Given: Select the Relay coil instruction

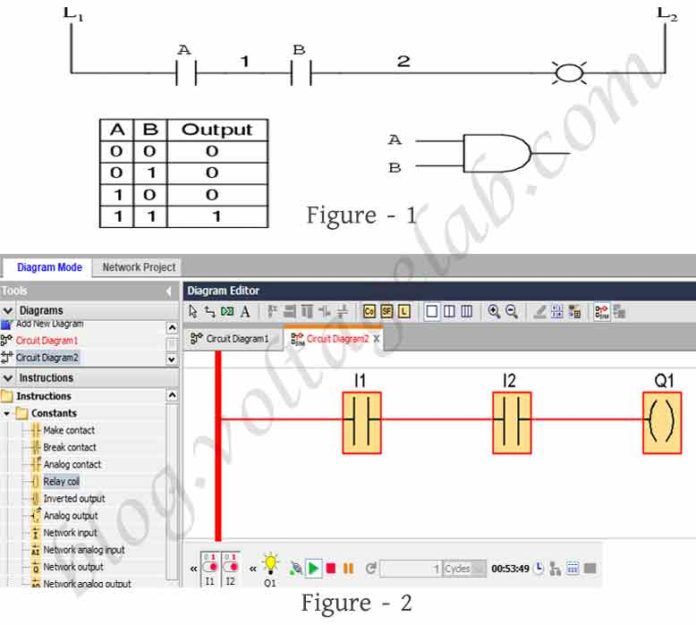Looking at the screenshot, I should pos(61,481).
